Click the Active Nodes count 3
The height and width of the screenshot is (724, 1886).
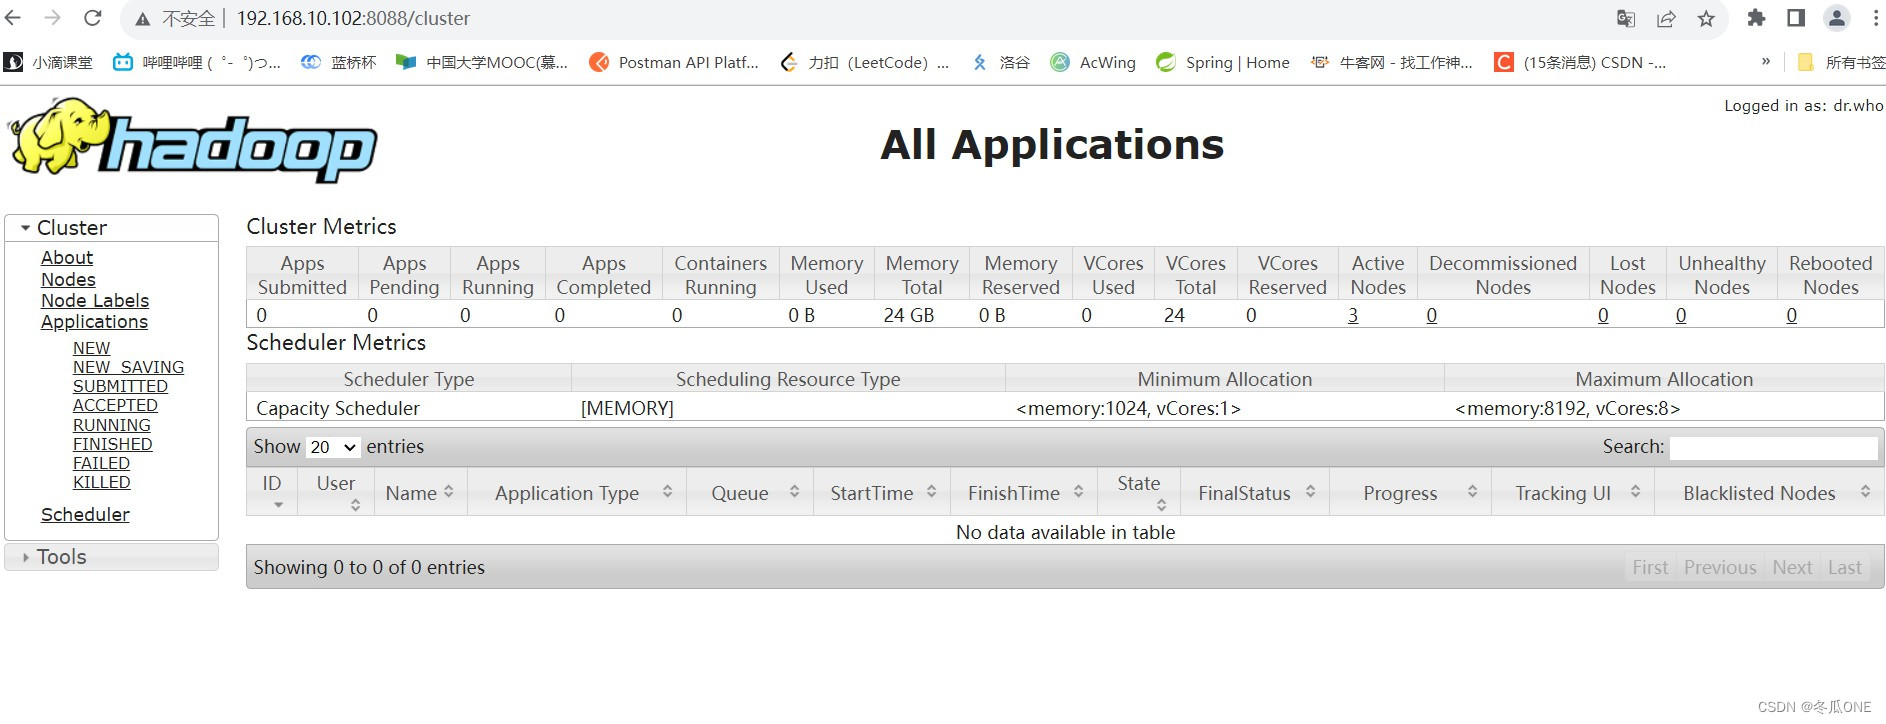point(1353,316)
